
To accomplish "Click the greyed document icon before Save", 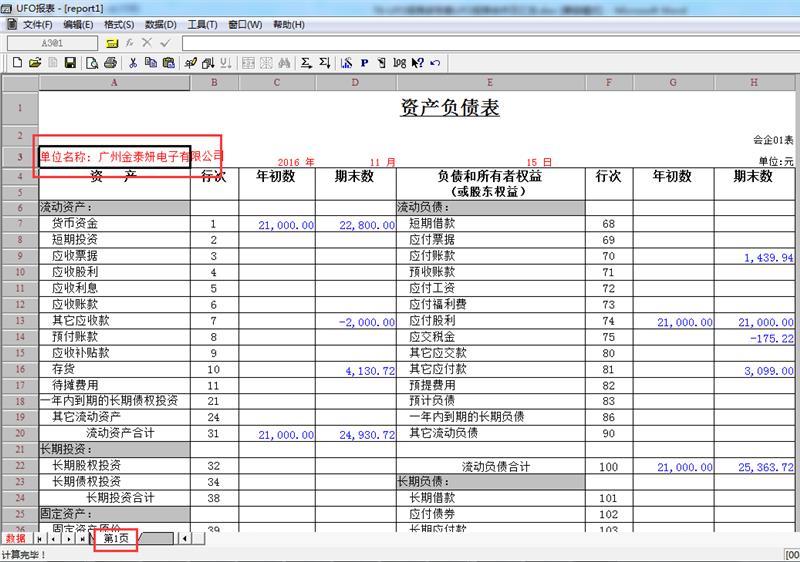I will (x=53, y=63).
